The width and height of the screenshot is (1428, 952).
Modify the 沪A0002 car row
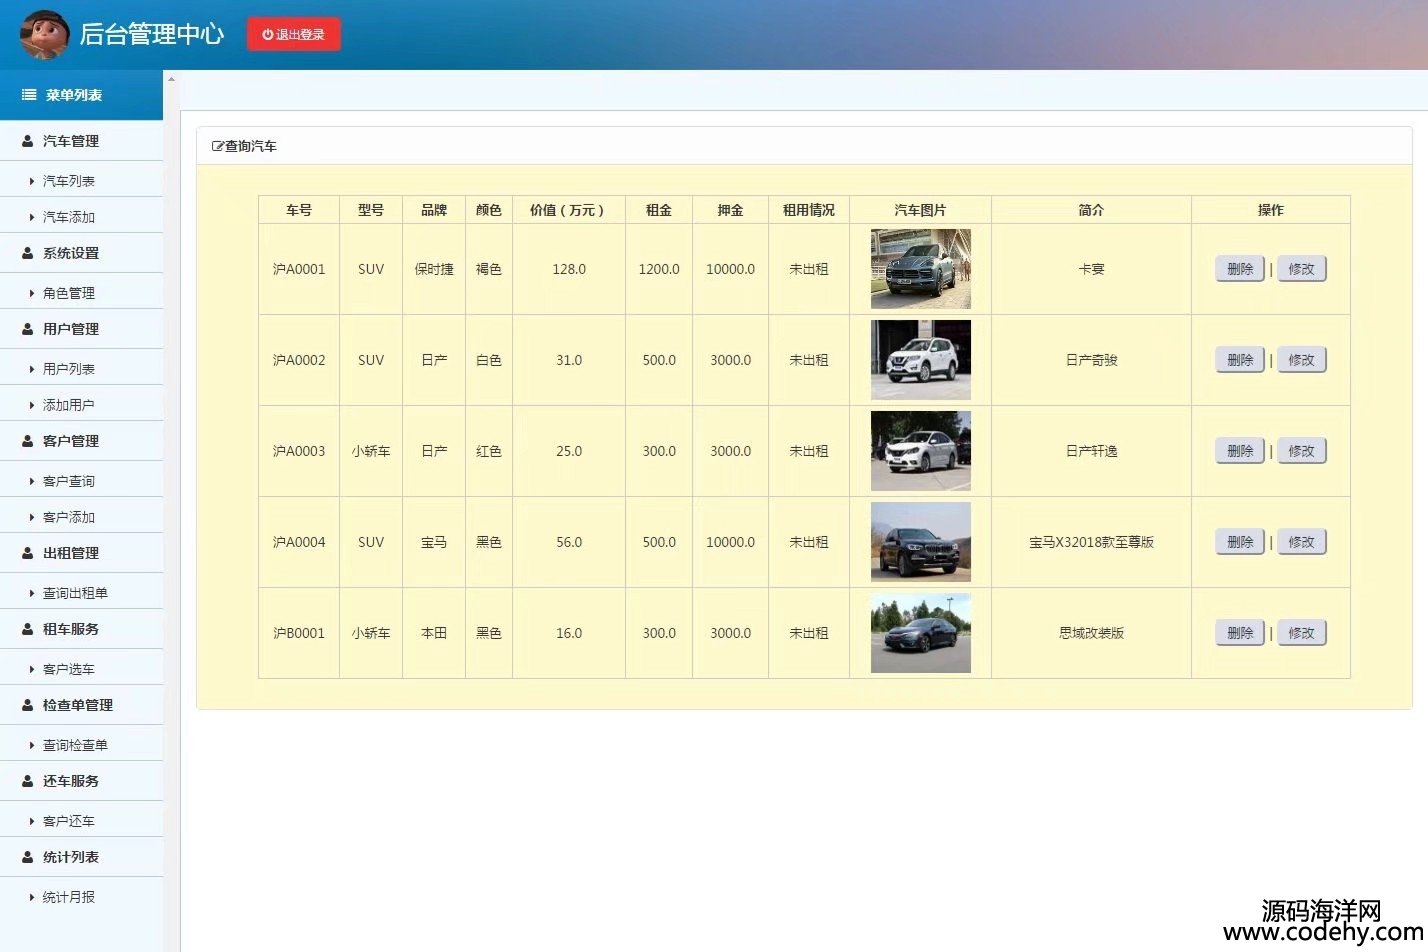click(1301, 360)
